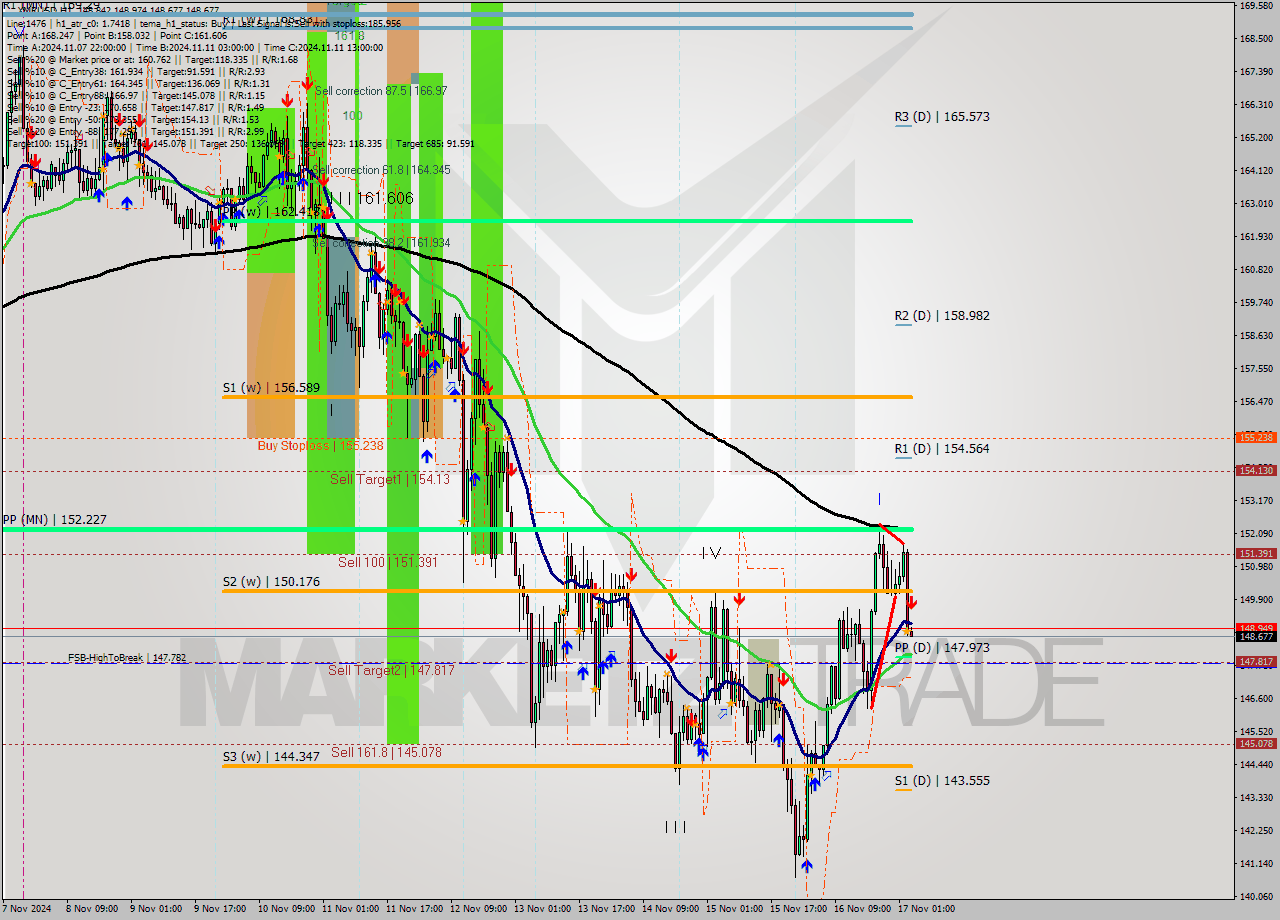The height and width of the screenshot is (920, 1280).
Task: Click the Sell 100 | 151.391 label
Action: pyautogui.click(x=388, y=562)
